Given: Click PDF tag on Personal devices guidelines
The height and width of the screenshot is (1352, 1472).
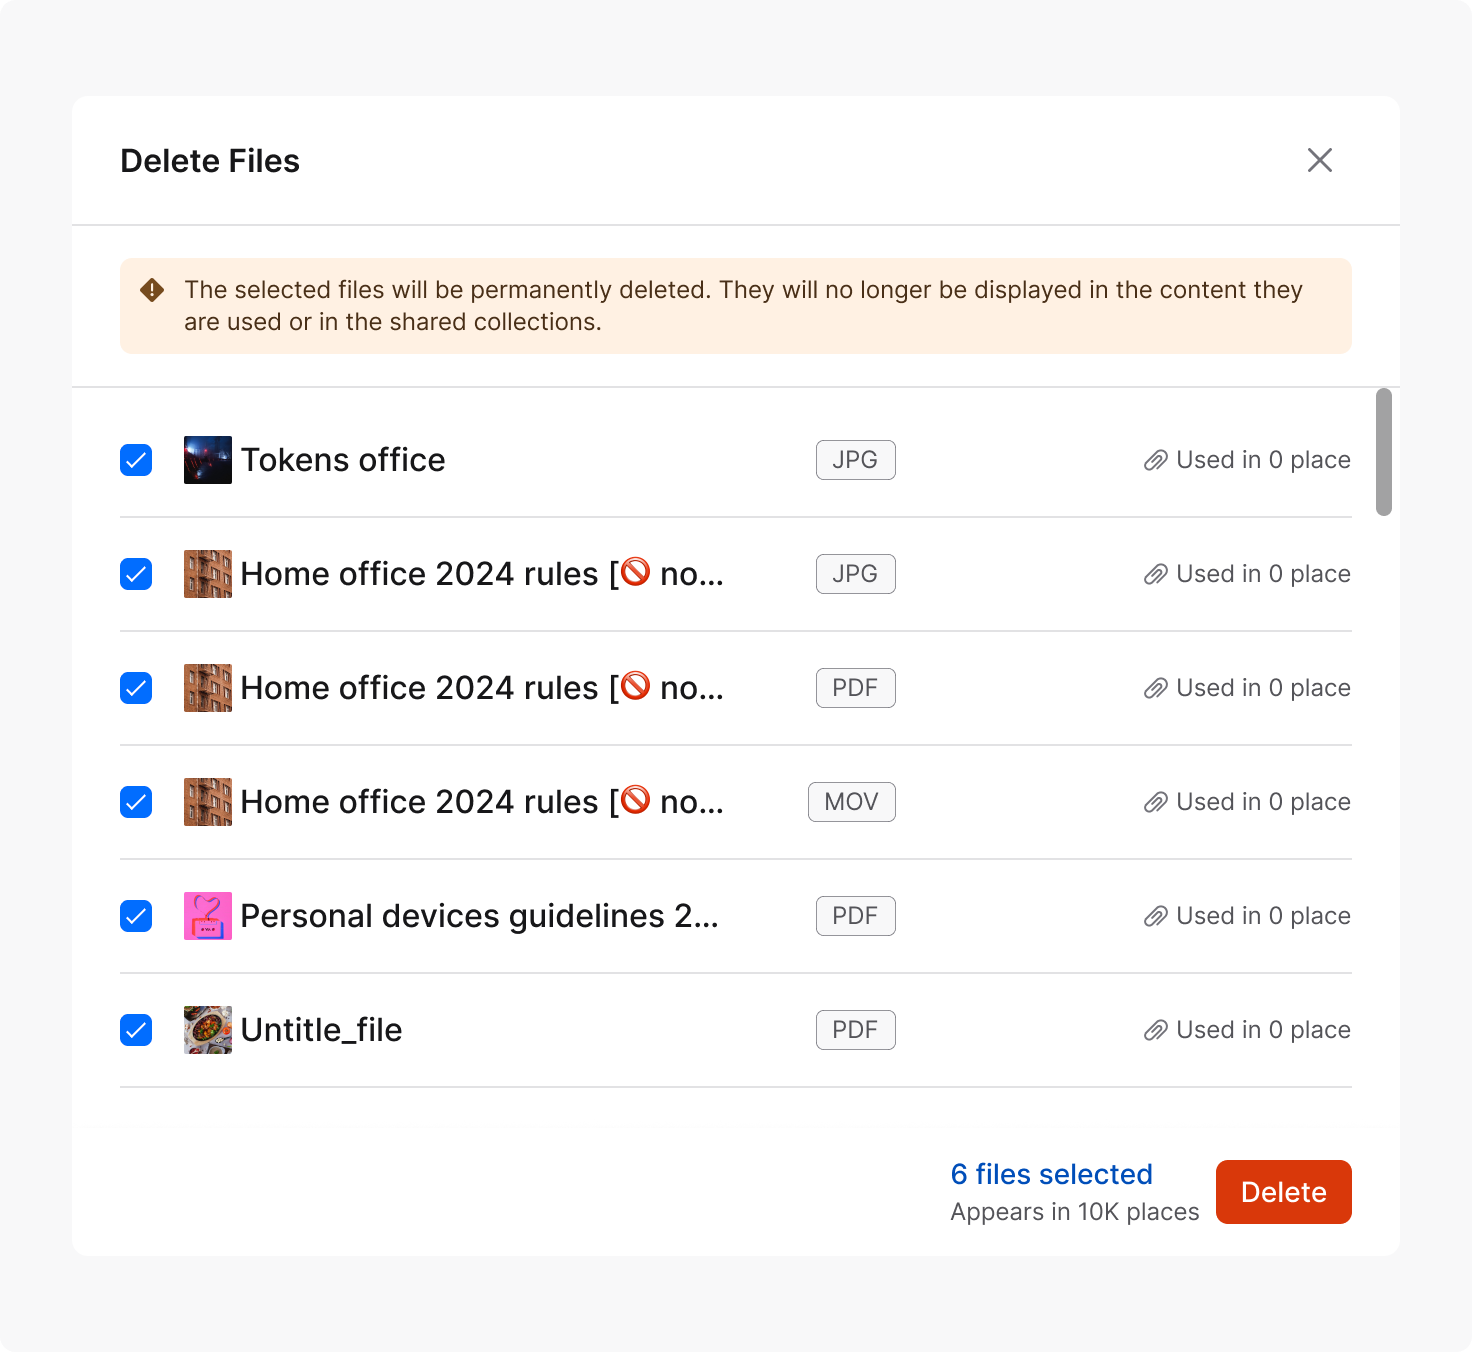Looking at the screenshot, I should pyautogui.click(x=856, y=916).
